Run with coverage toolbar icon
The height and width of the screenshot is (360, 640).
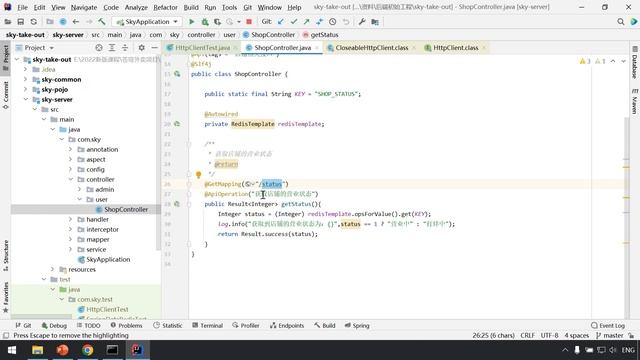tap(218, 22)
